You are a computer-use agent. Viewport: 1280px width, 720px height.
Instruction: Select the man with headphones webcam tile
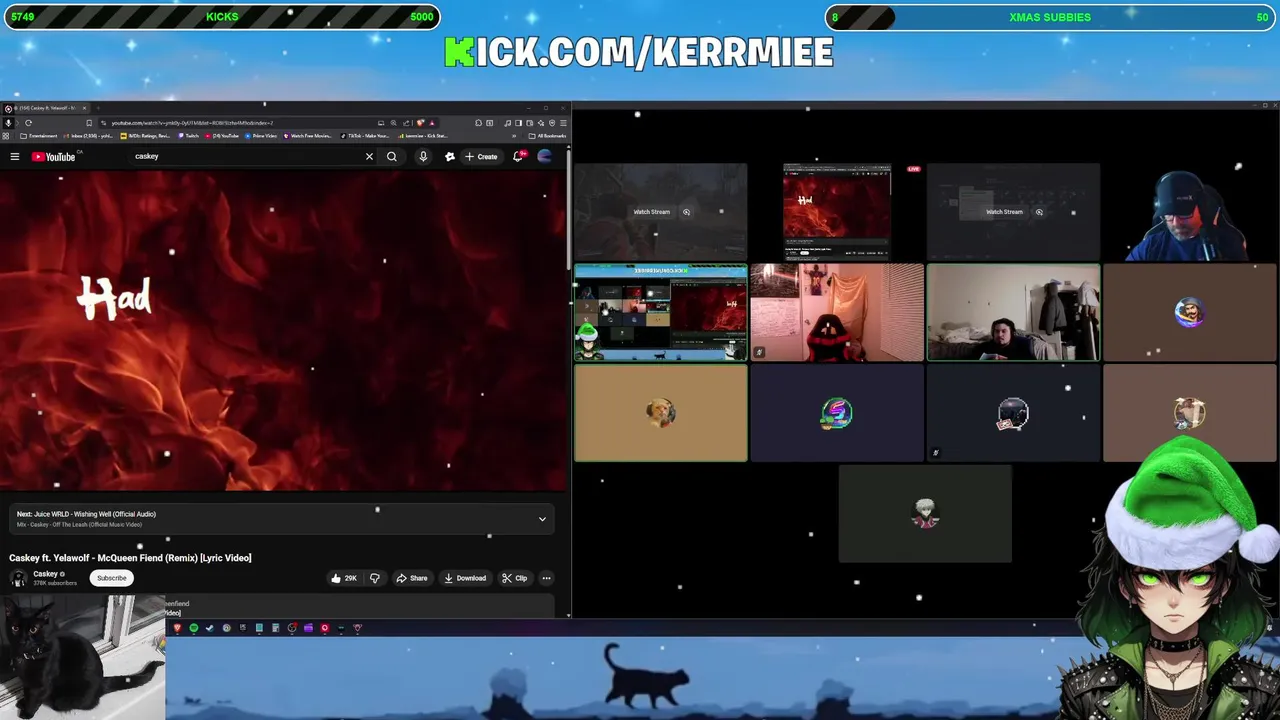(x=1013, y=312)
